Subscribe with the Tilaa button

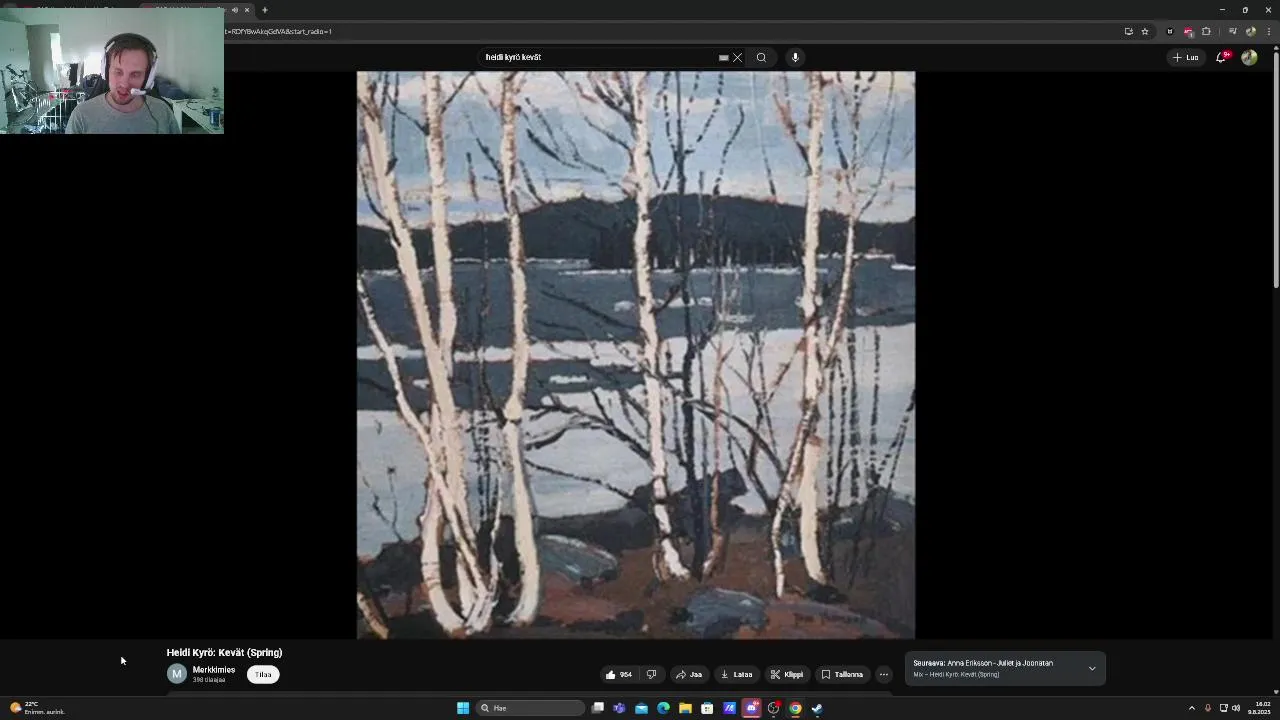(x=263, y=674)
